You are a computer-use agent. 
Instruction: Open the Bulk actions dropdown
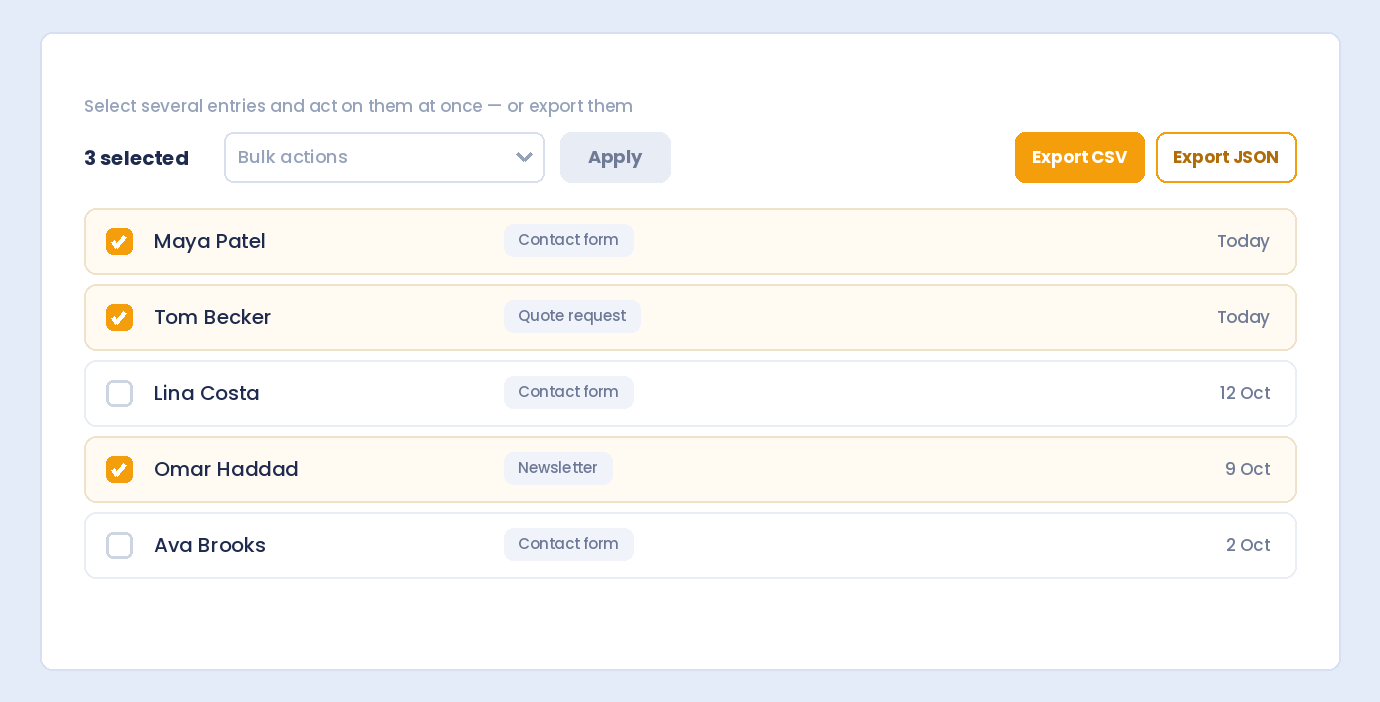tap(384, 157)
